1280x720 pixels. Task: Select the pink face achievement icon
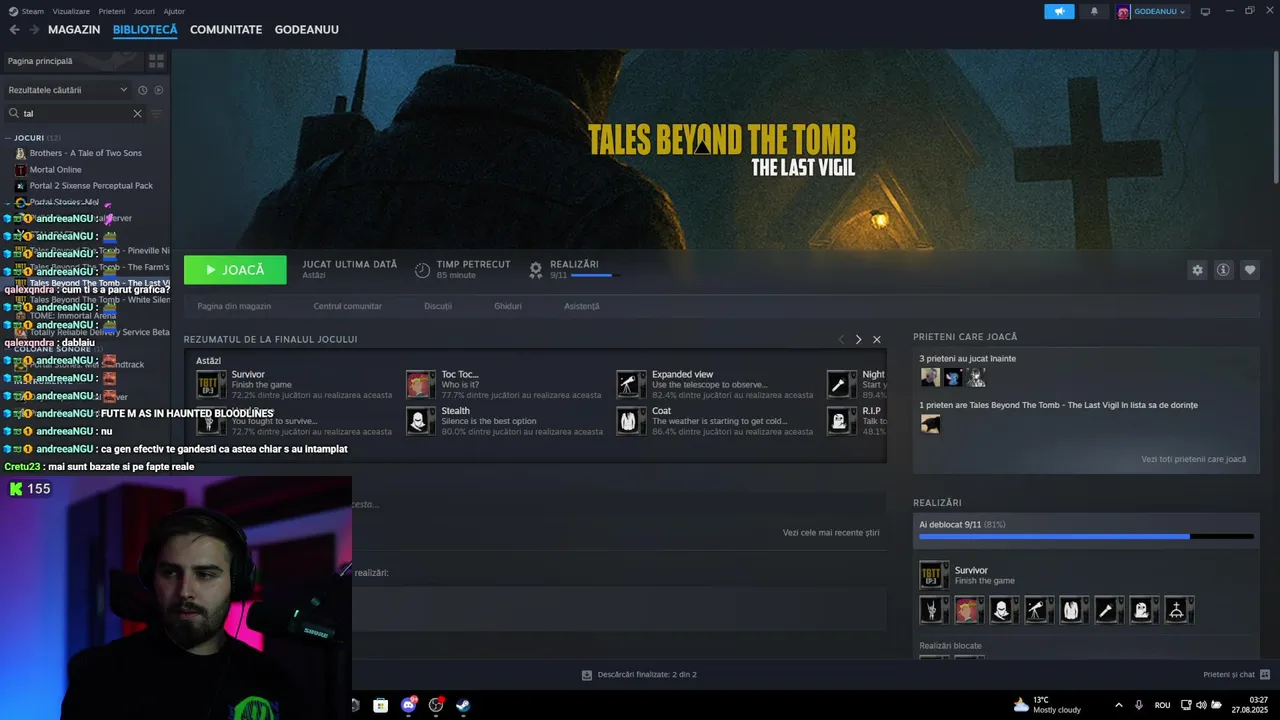pos(968,609)
